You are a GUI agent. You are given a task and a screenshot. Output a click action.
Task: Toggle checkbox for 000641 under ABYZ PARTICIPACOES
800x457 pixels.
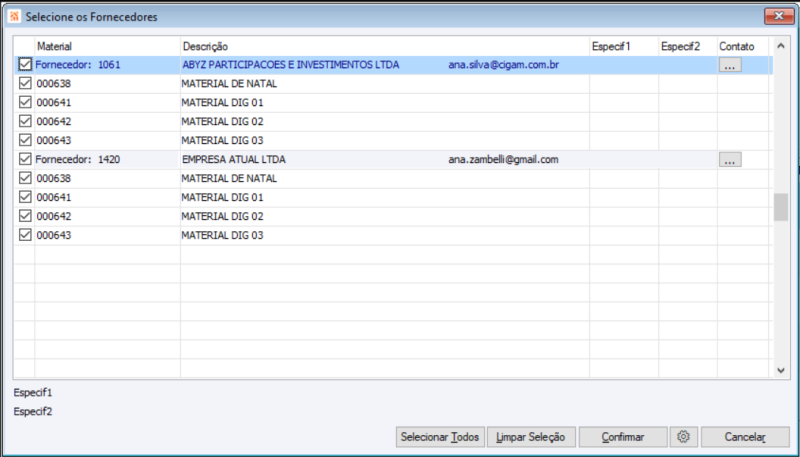coord(25,102)
